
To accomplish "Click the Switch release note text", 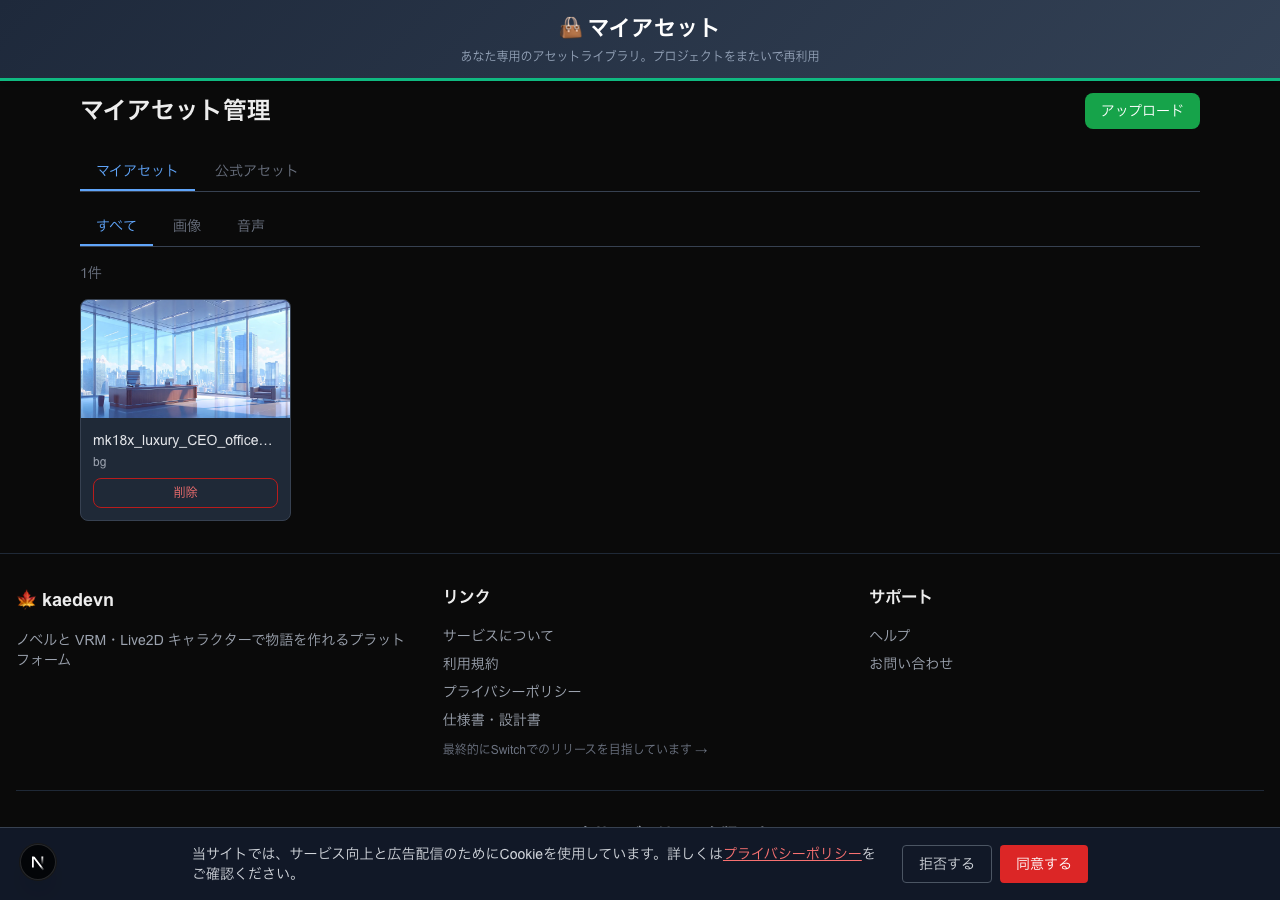I will pyautogui.click(x=575, y=749).
